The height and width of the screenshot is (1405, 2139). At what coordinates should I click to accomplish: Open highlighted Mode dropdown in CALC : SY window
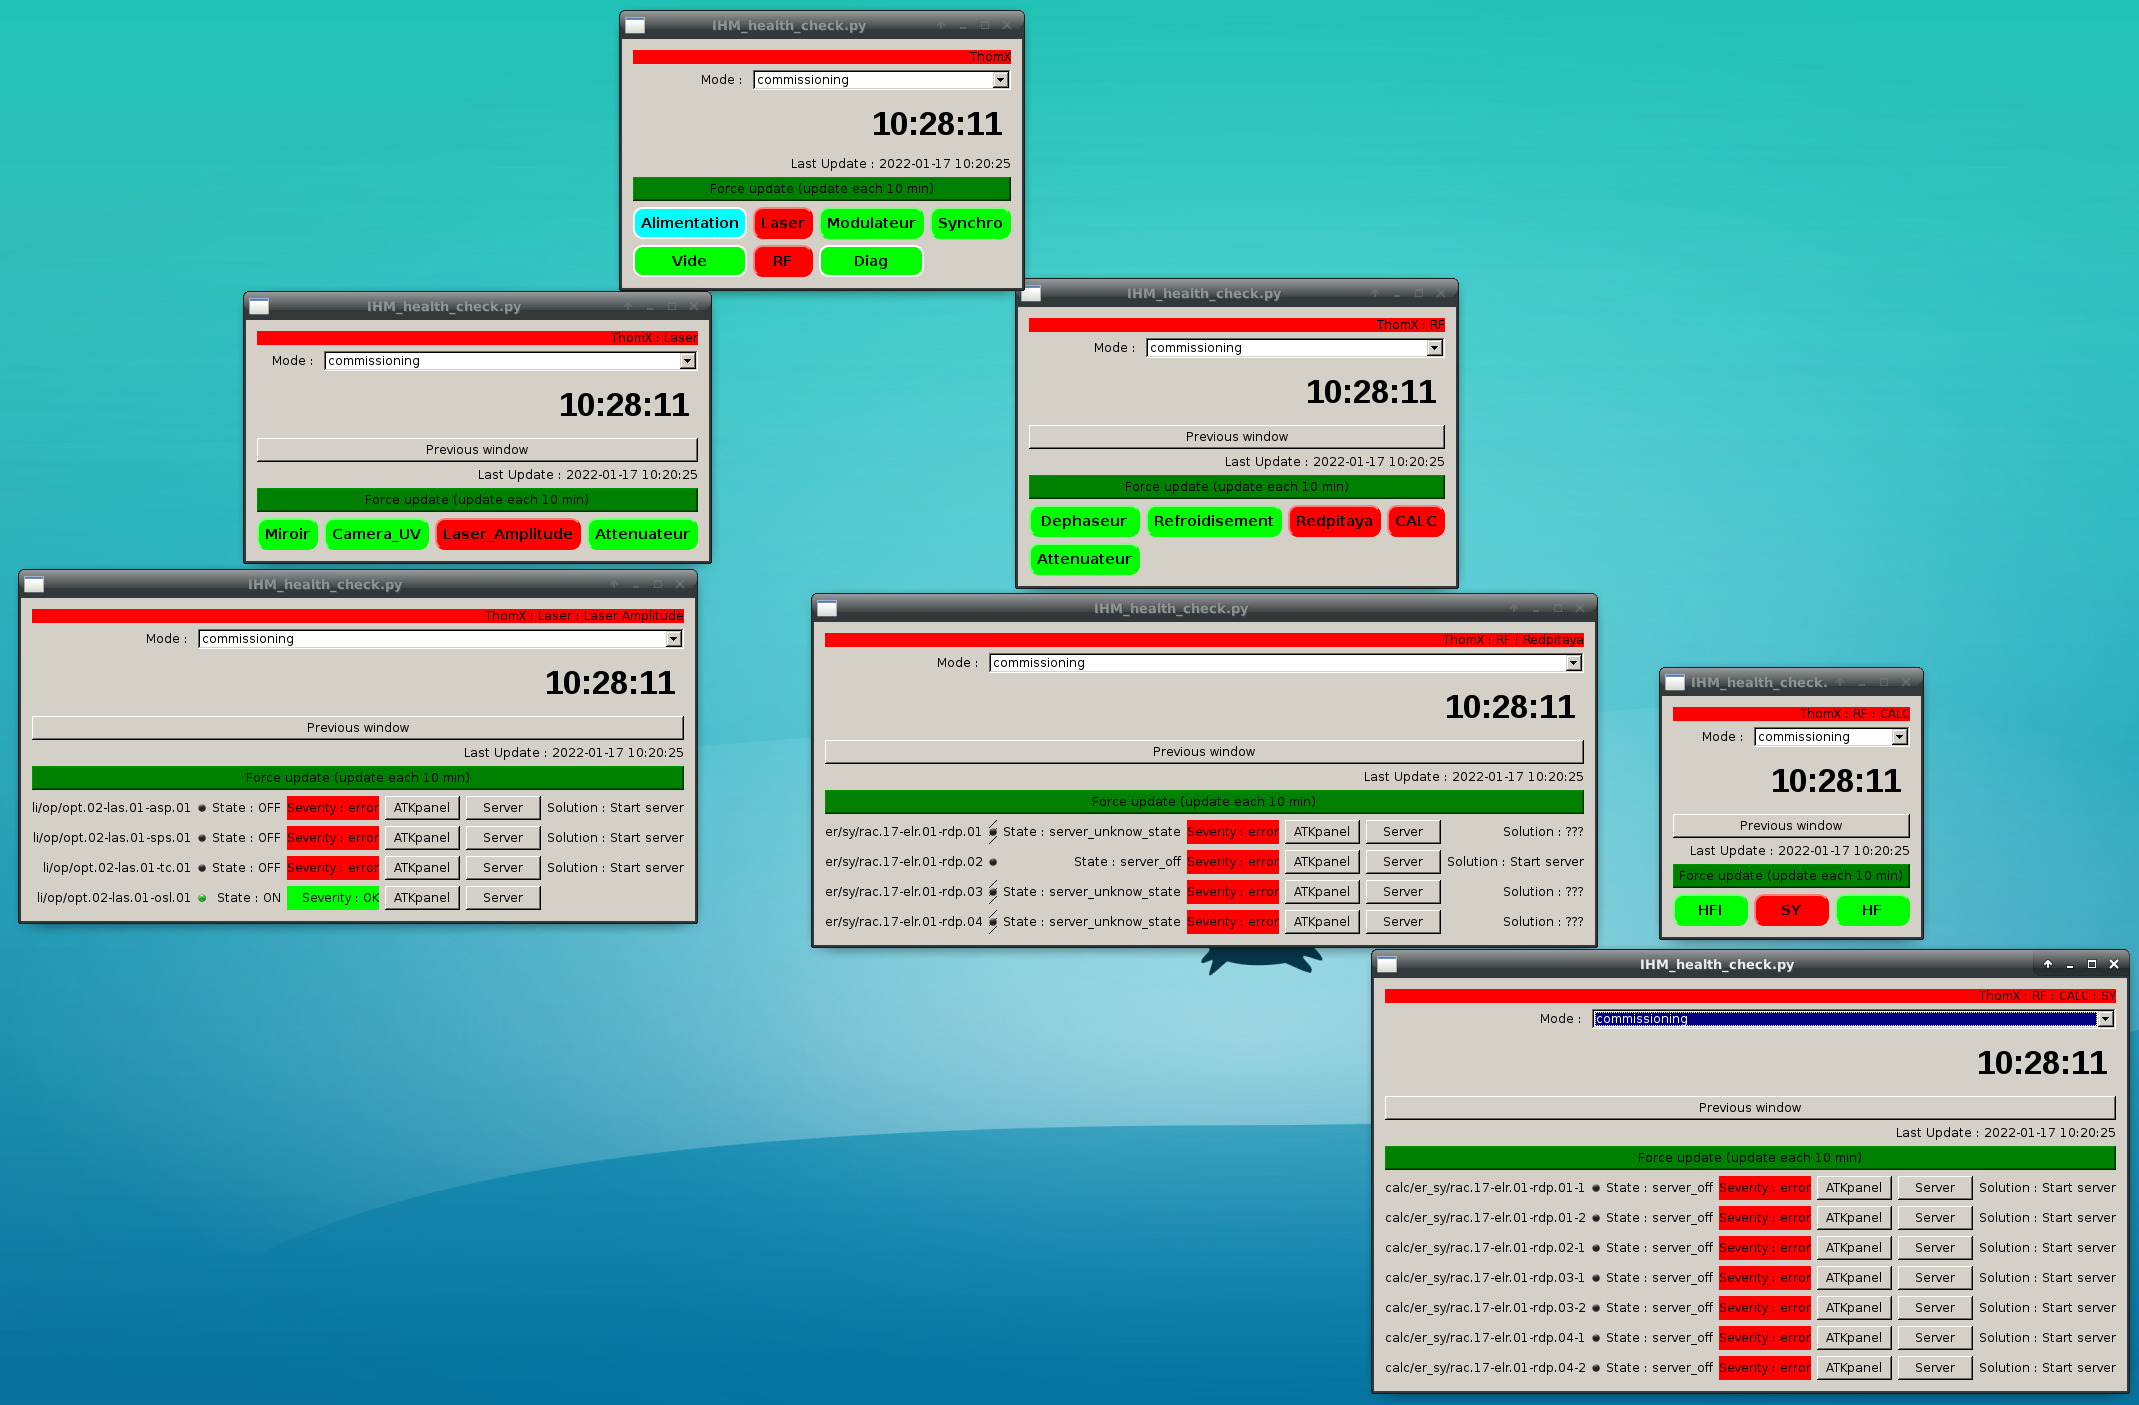coord(2105,1019)
